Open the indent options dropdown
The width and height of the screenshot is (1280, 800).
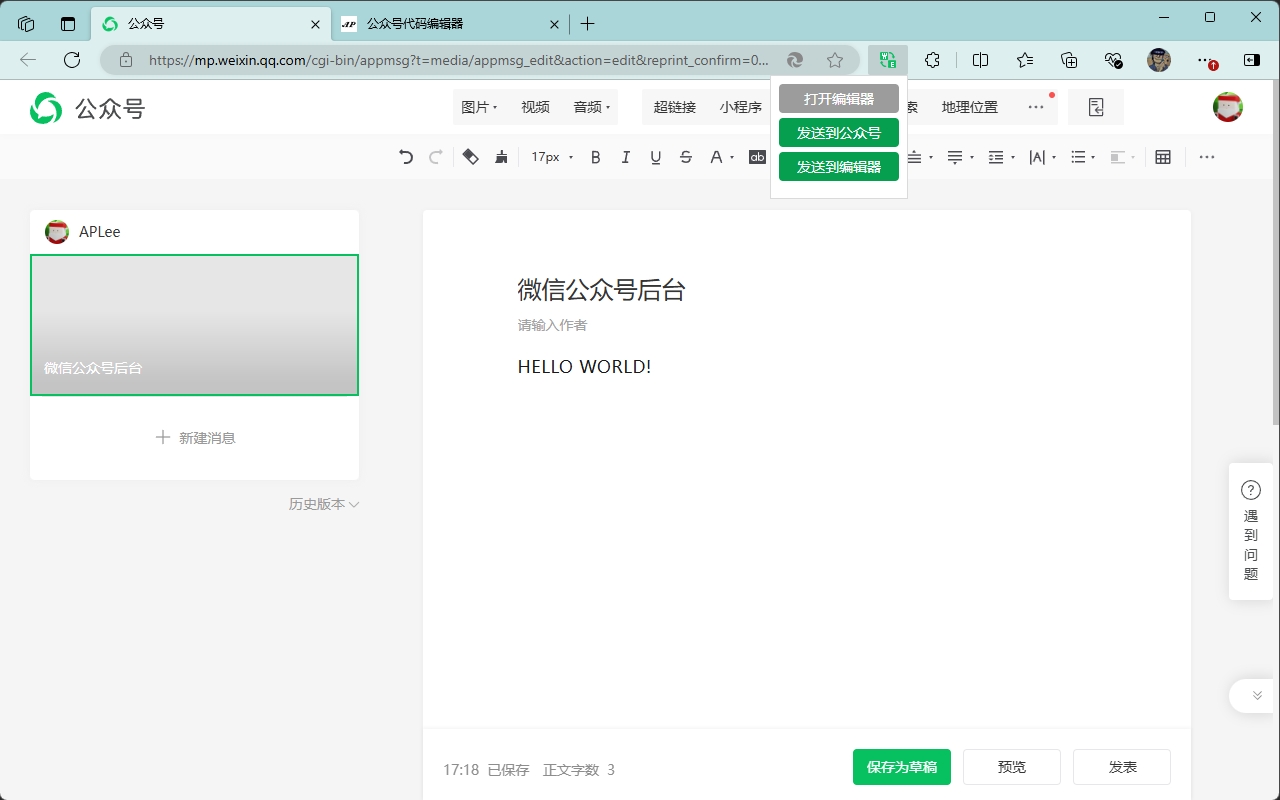1001,157
